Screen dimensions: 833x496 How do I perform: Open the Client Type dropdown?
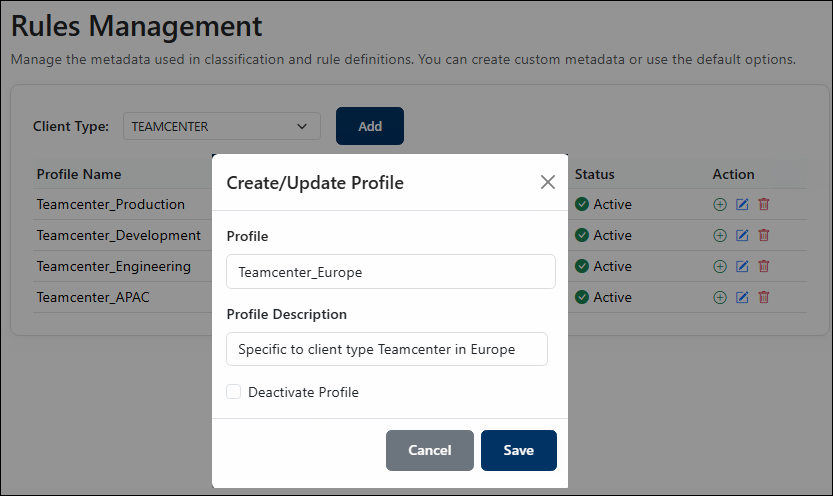click(x=222, y=126)
